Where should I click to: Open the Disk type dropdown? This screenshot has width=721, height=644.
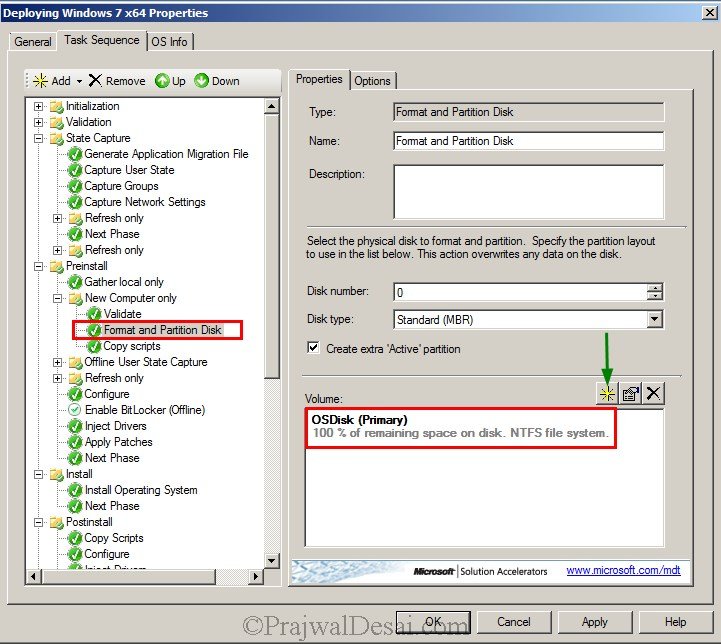click(654, 319)
